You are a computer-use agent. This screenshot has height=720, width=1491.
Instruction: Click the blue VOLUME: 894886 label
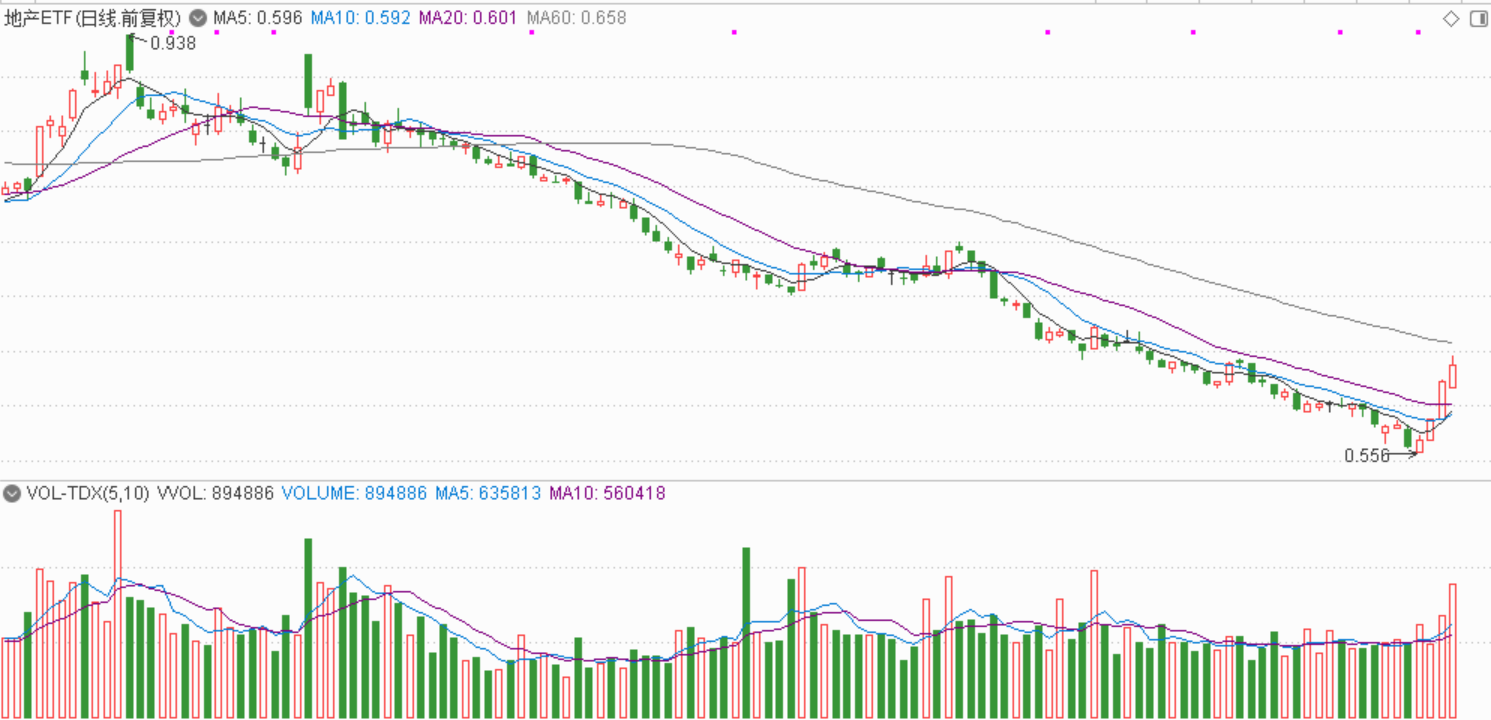pos(355,493)
